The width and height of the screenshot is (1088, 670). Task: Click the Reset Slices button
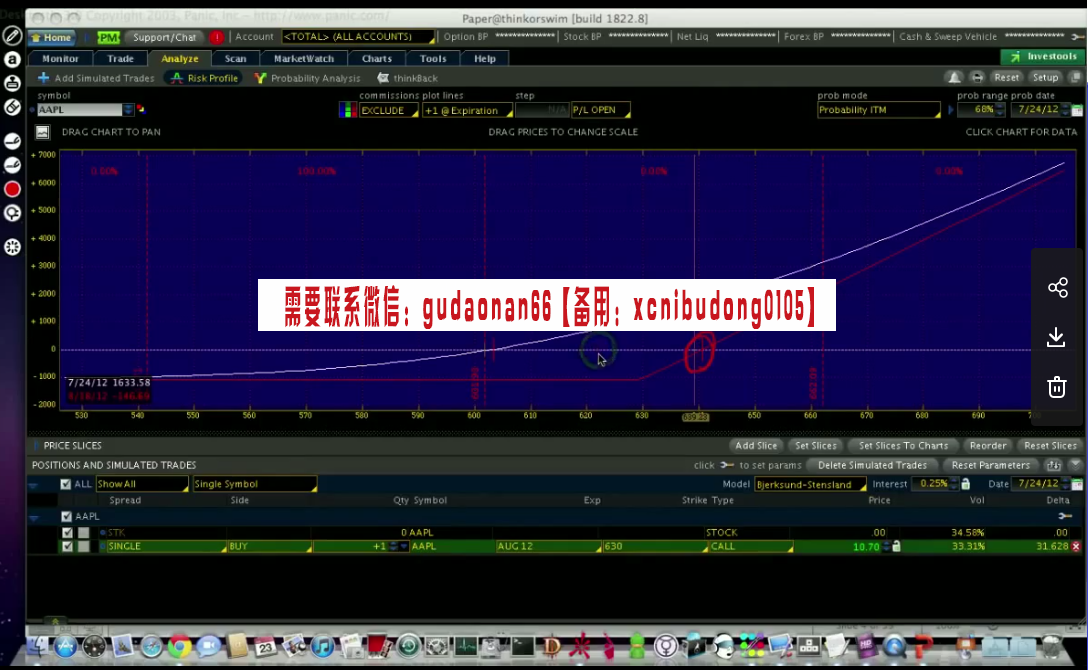pos(1050,446)
